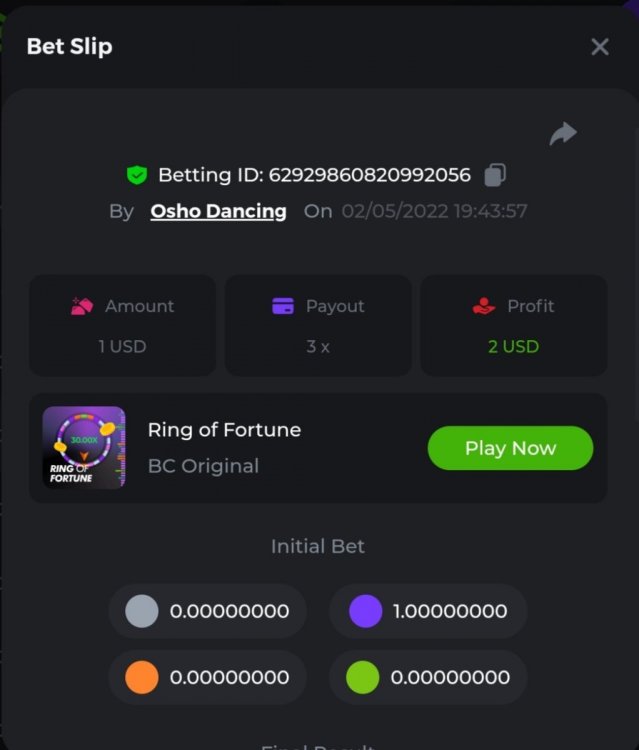
Task: Click the 2 USD profit value
Action: point(513,347)
